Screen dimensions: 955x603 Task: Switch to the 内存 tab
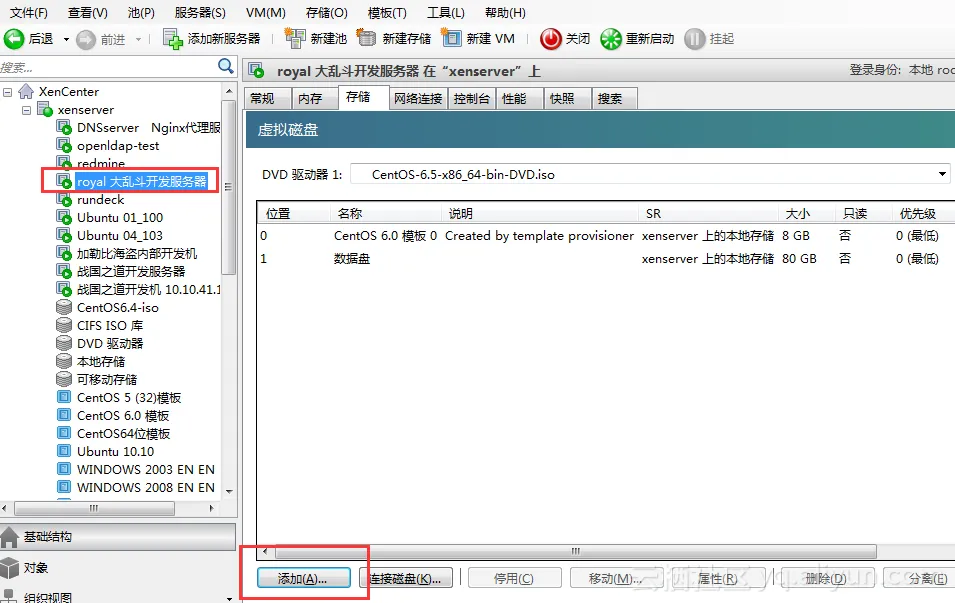(x=315, y=98)
